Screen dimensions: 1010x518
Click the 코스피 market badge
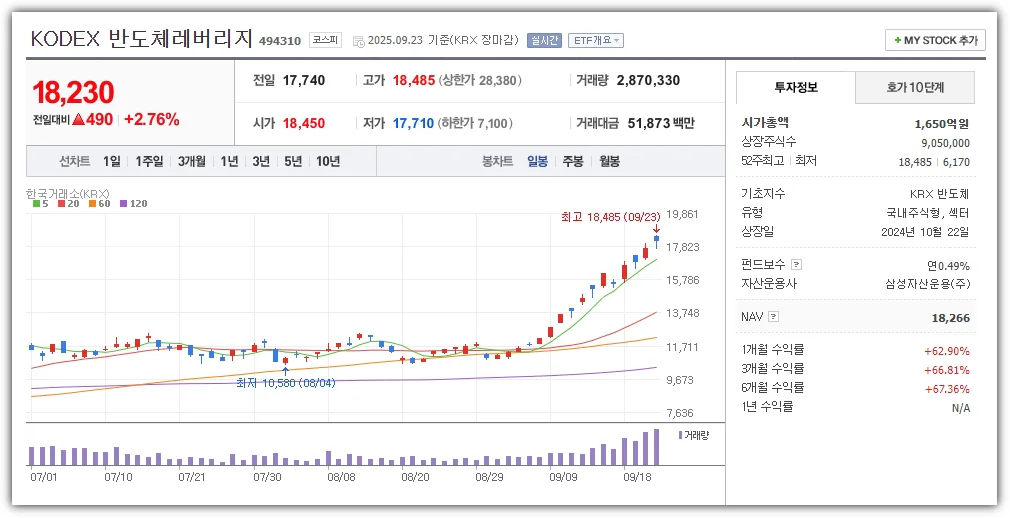[326, 40]
